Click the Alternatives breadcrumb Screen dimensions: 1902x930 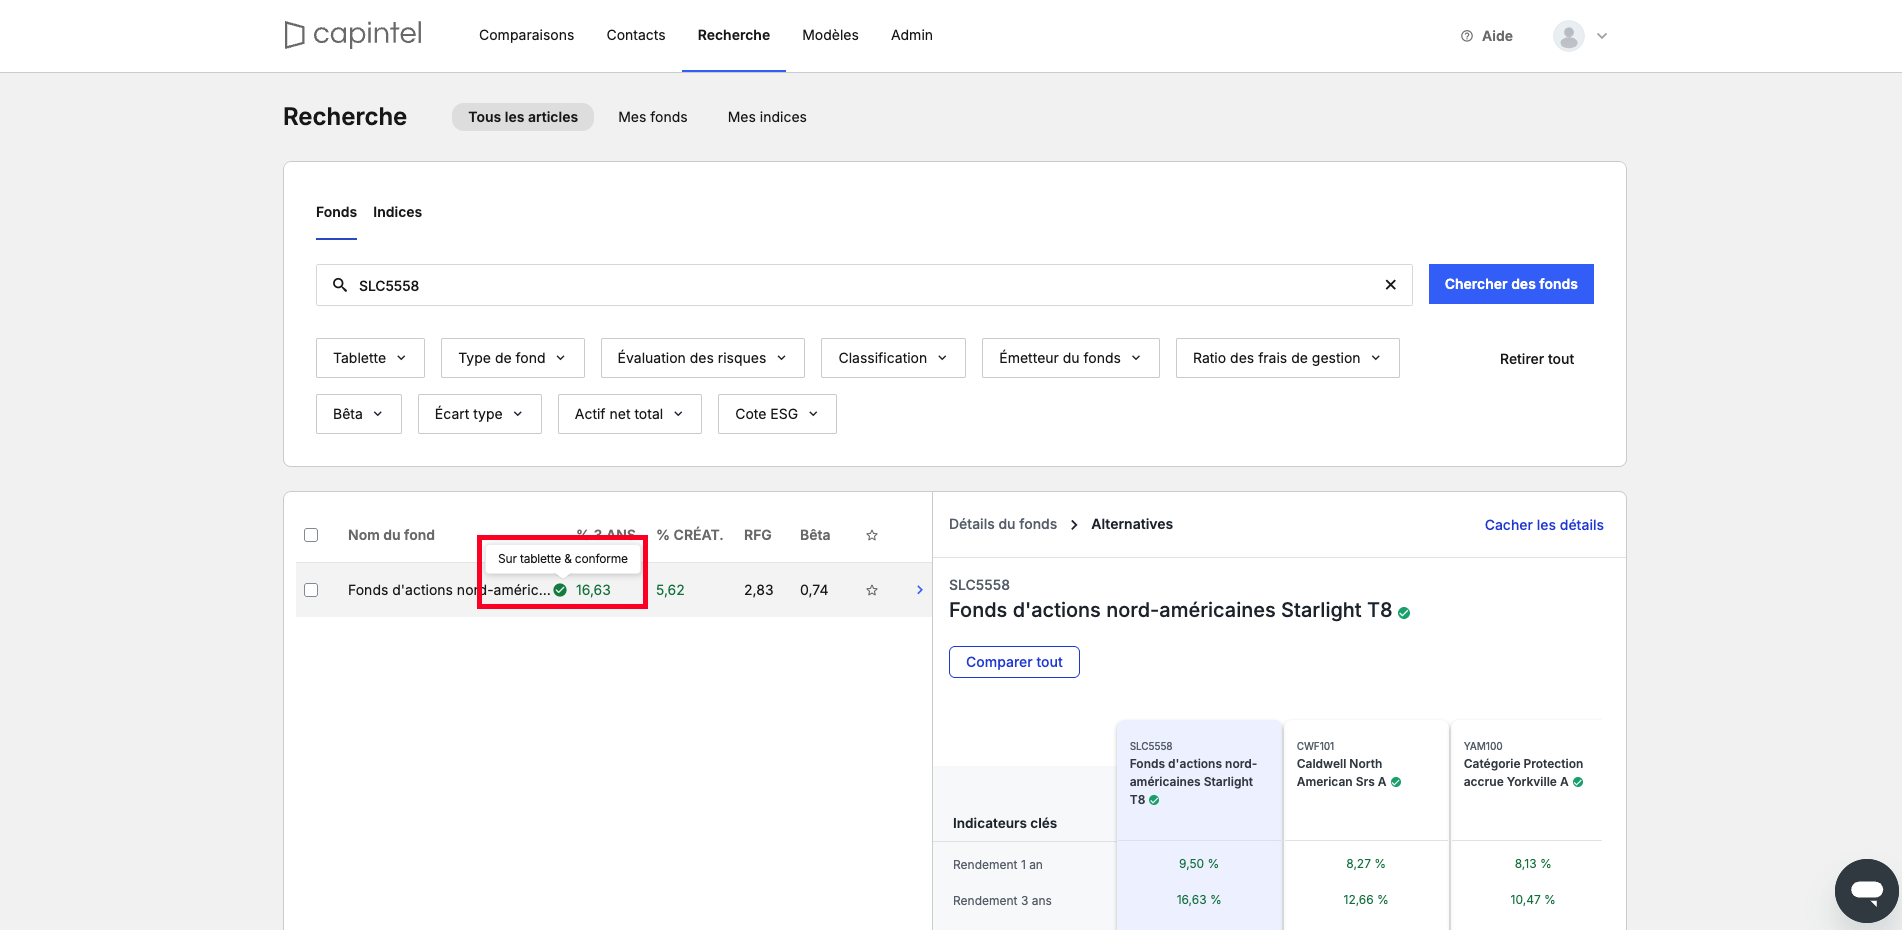pos(1132,524)
